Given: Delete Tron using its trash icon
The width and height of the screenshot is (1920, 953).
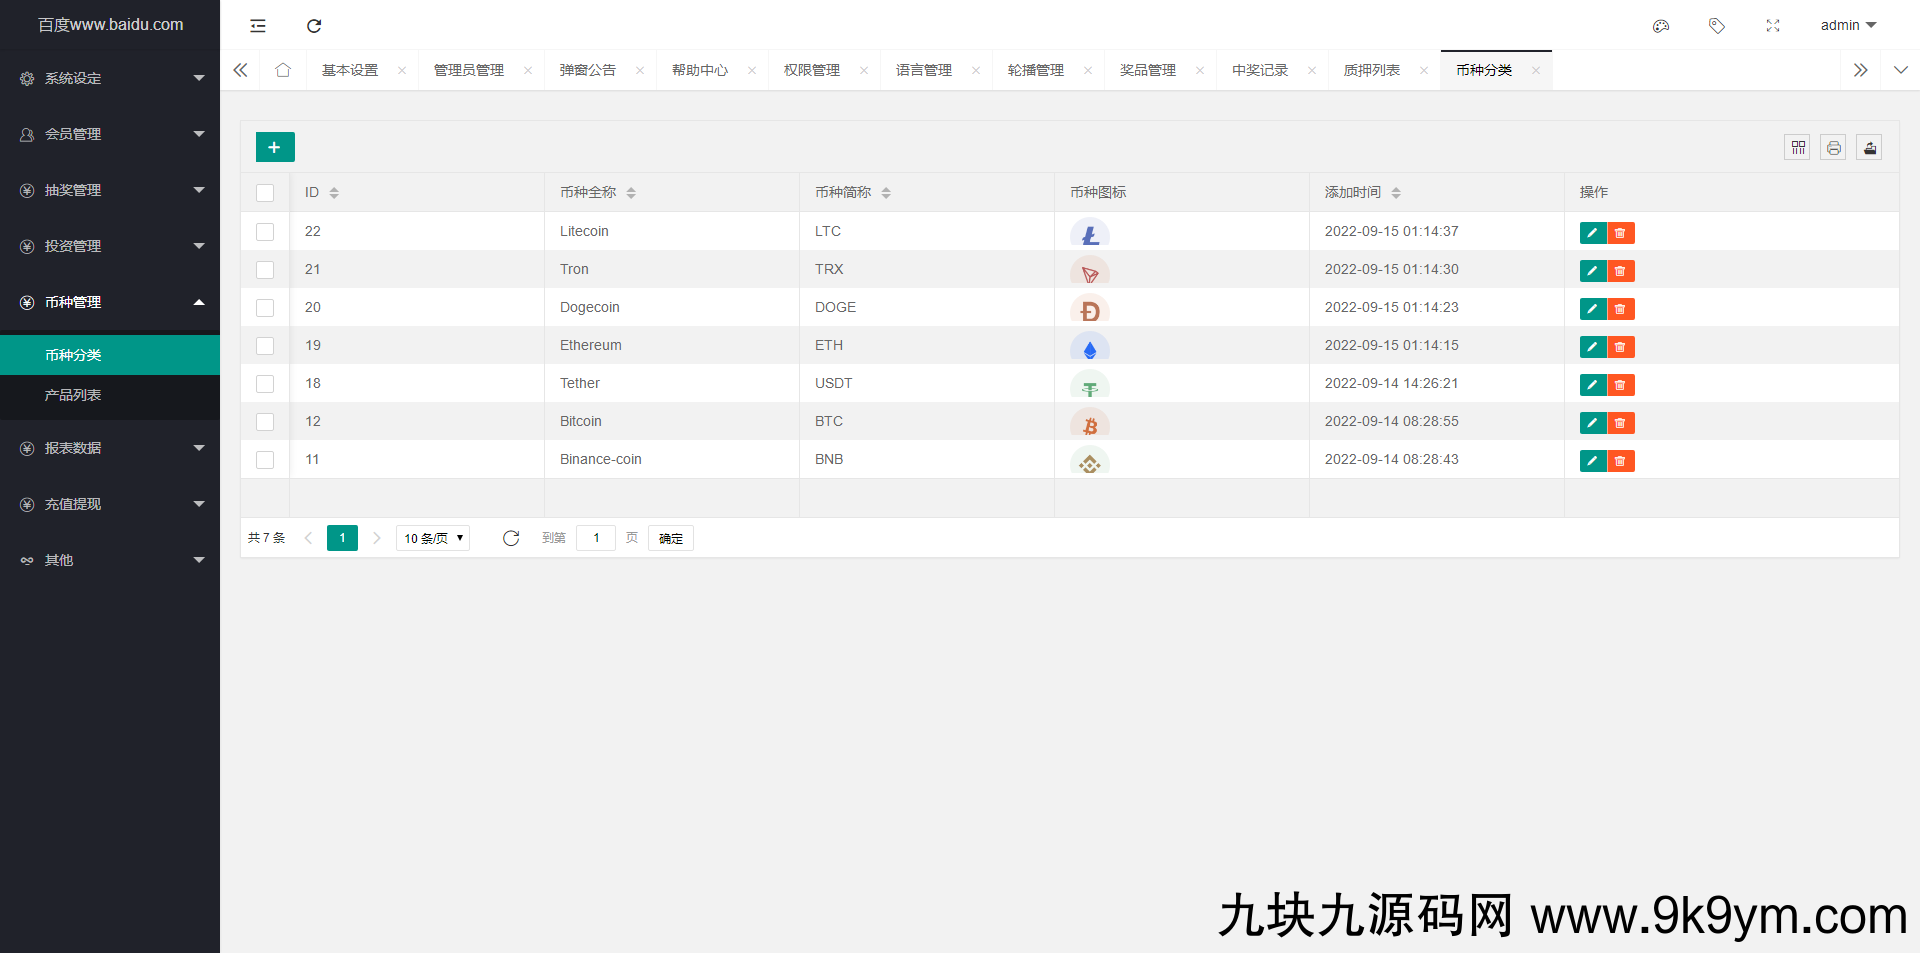Looking at the screenshot, I should point(1621,271).
